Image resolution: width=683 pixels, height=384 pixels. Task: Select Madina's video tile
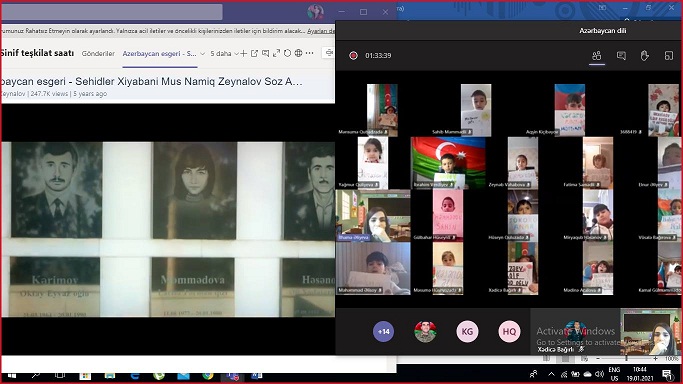tap(598, 269)
